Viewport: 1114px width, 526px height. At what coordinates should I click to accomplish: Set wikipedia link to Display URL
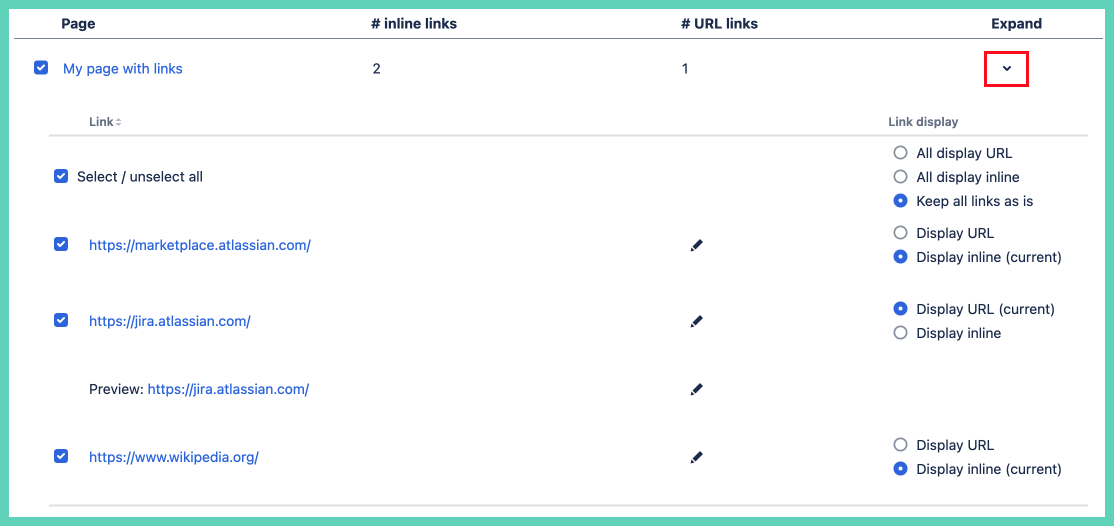click(900, 445)
